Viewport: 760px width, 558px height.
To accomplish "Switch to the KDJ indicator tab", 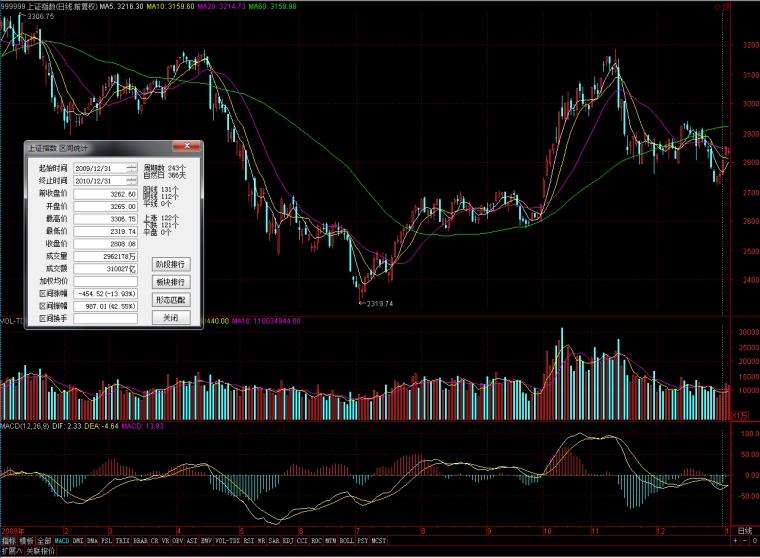I will pos(288,541).
